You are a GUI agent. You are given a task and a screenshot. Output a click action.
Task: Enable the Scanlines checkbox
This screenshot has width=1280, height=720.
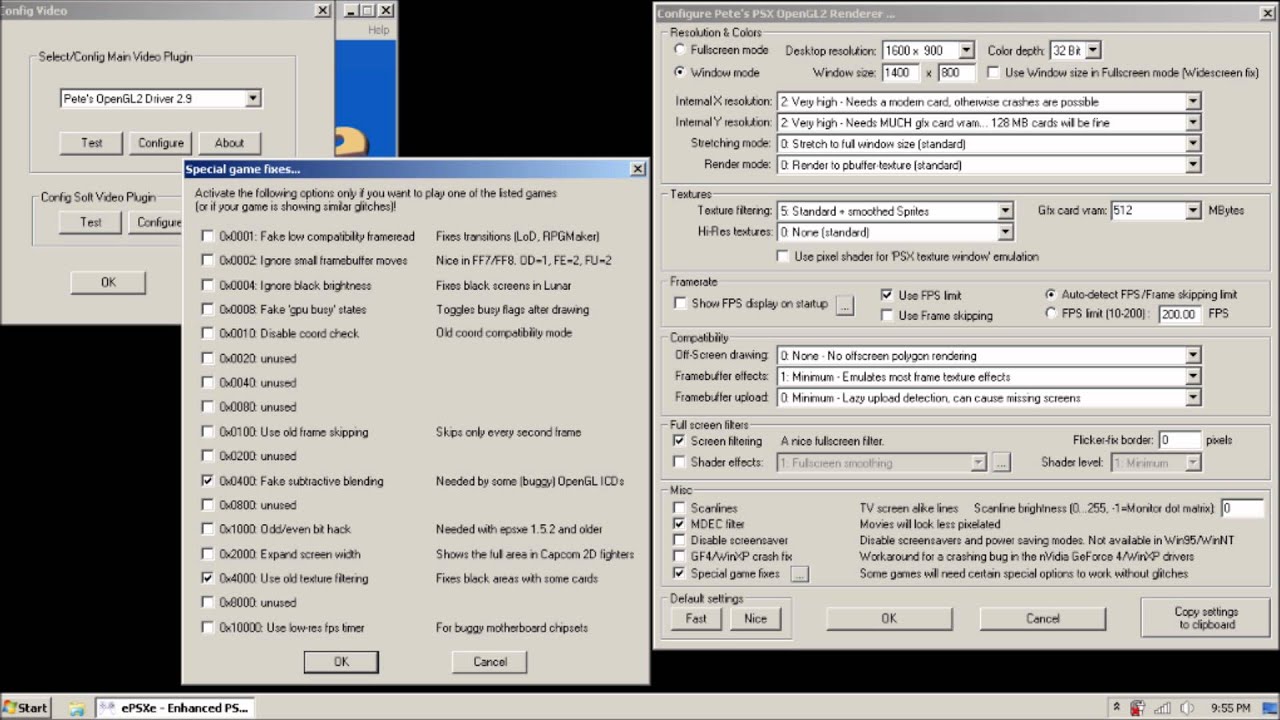point(680,508)
